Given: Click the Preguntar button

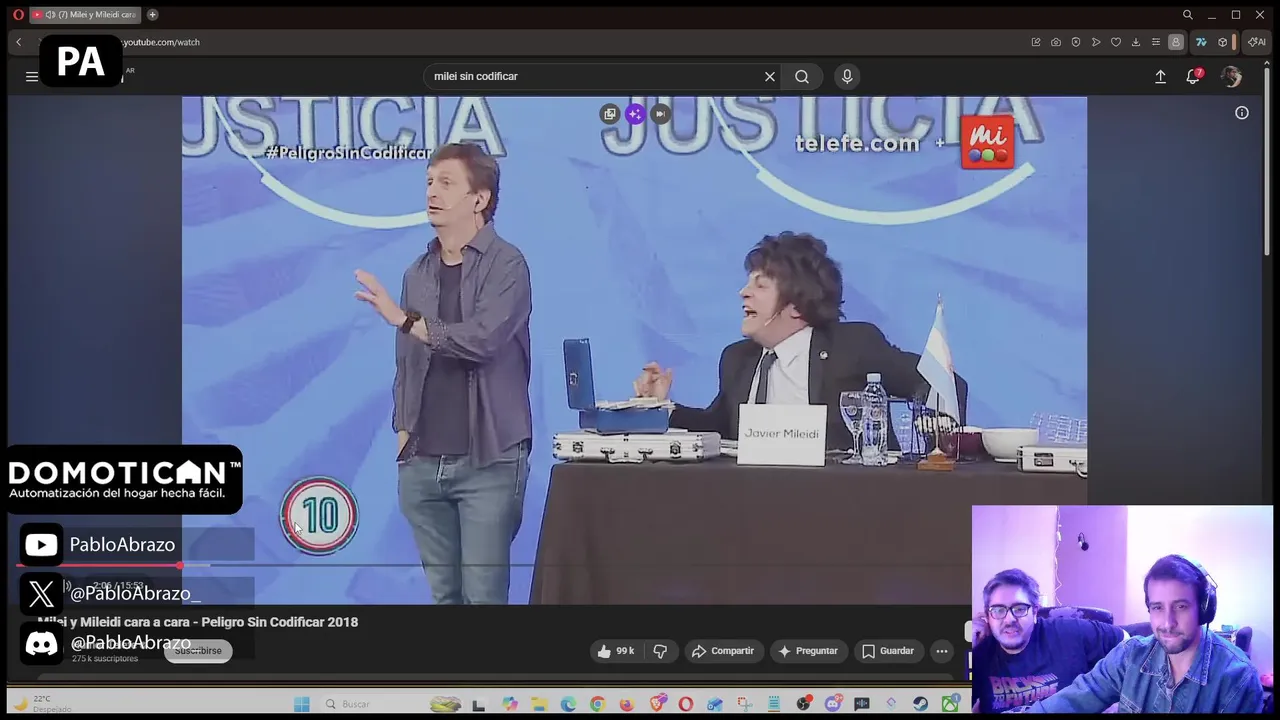Looking at the screenshot, I should [x=808, y=651].
